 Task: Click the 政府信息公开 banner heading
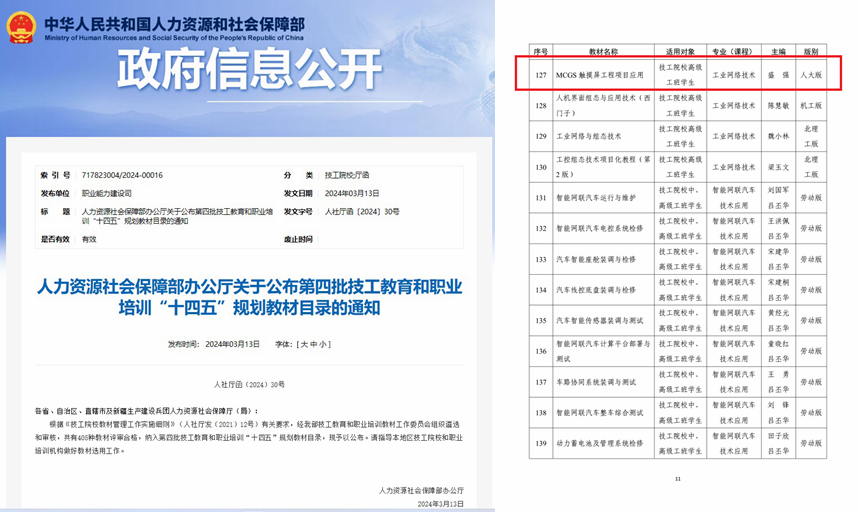[x=249, y=71]
